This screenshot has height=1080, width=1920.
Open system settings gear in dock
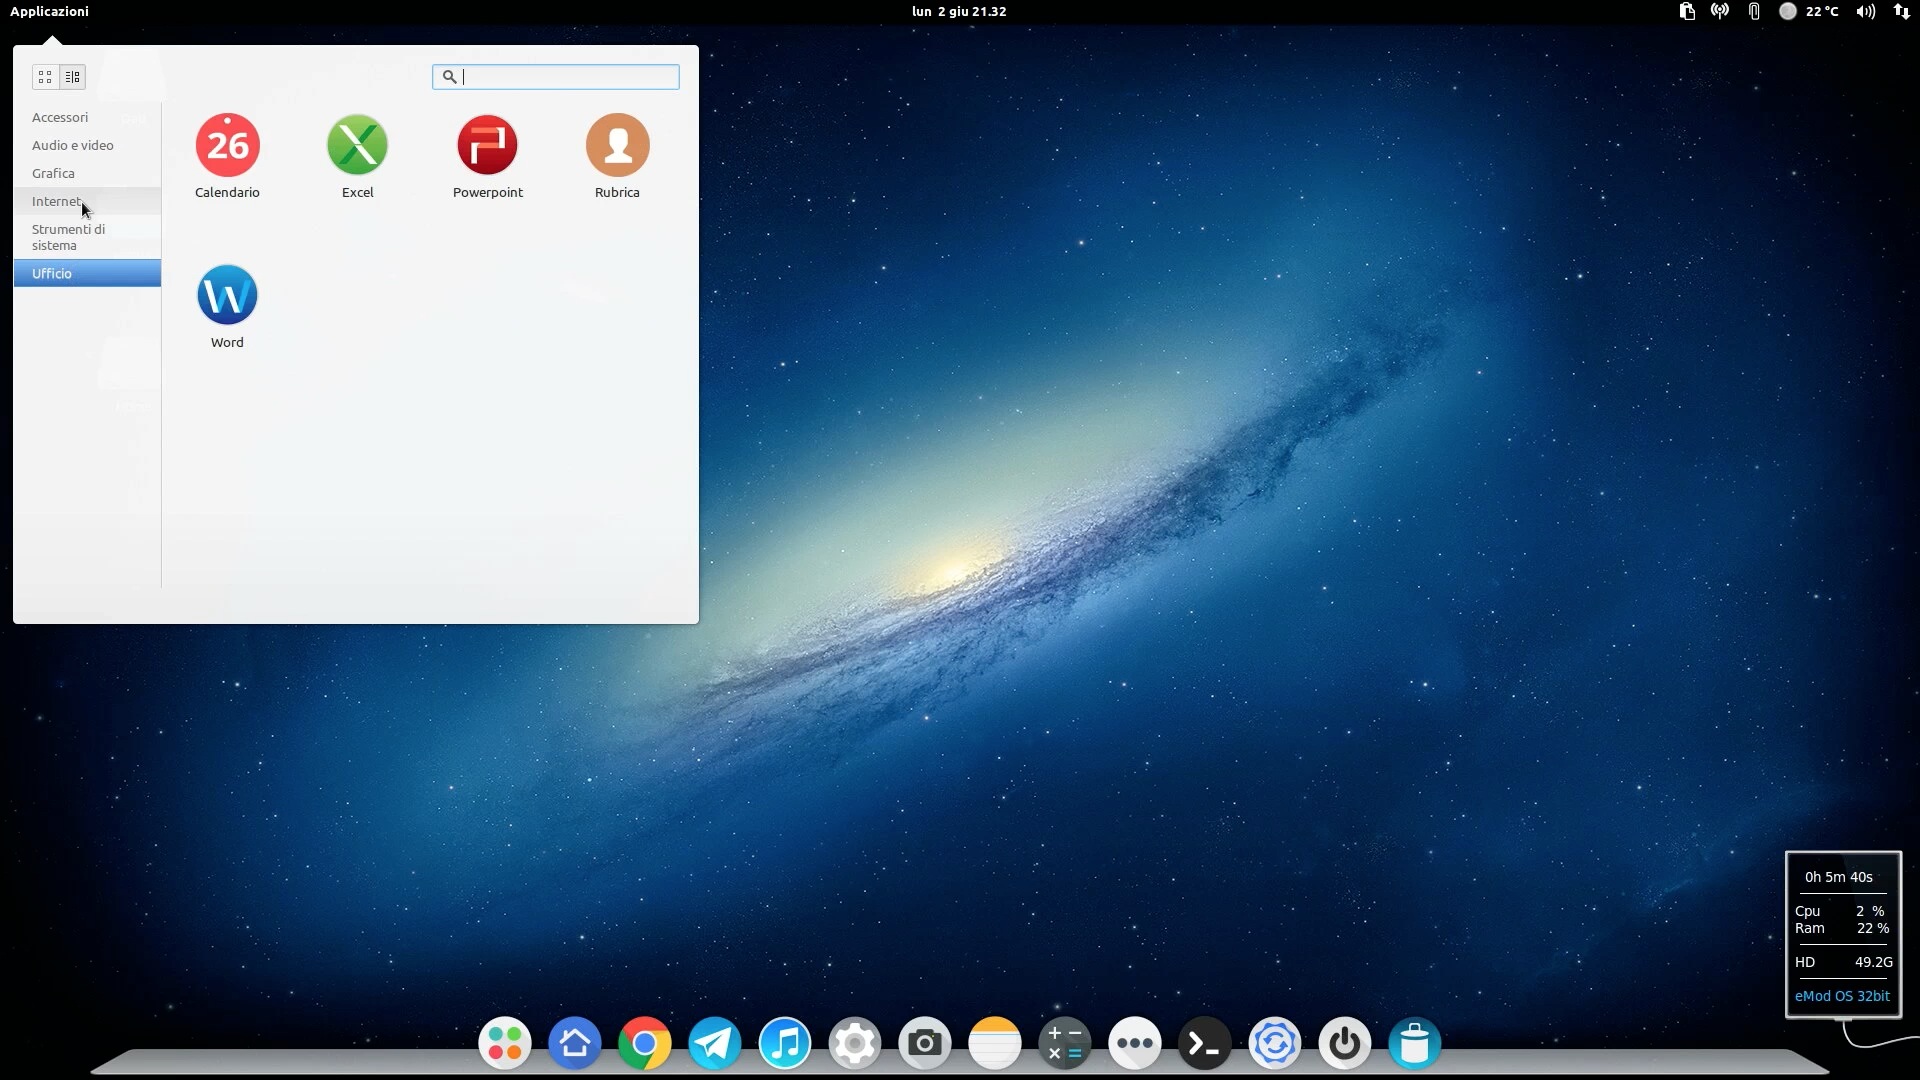(855, 1043)
